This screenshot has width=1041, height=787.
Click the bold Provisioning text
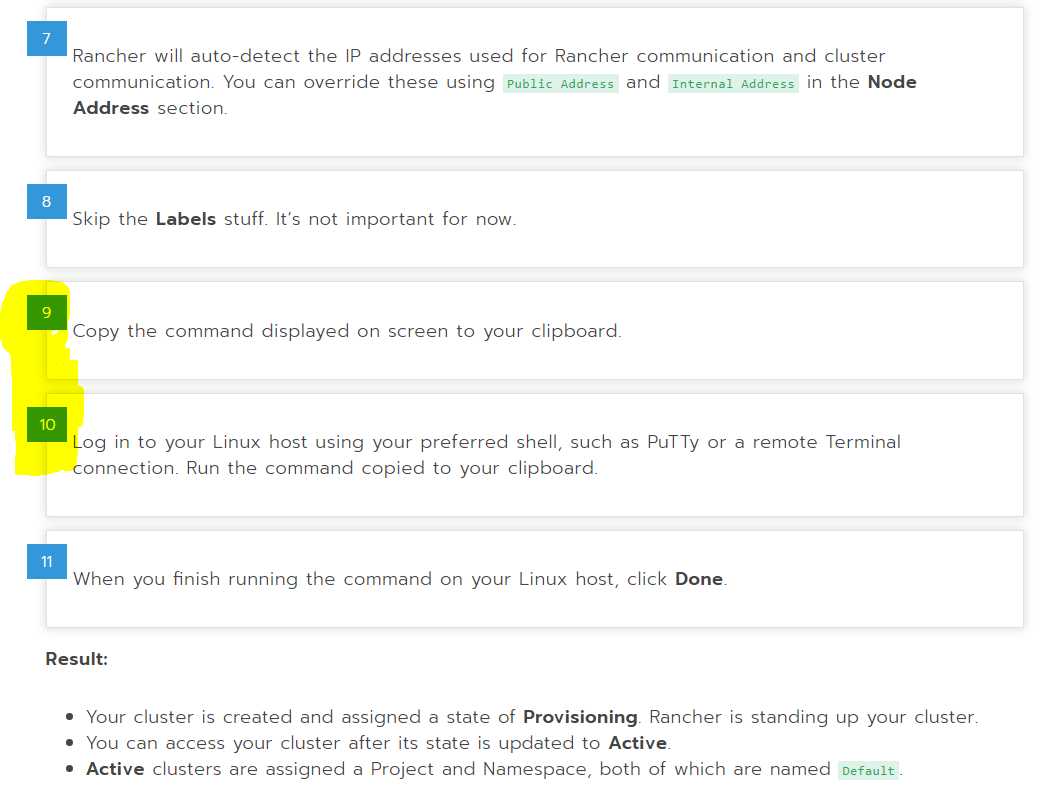(x=580, y=717)
